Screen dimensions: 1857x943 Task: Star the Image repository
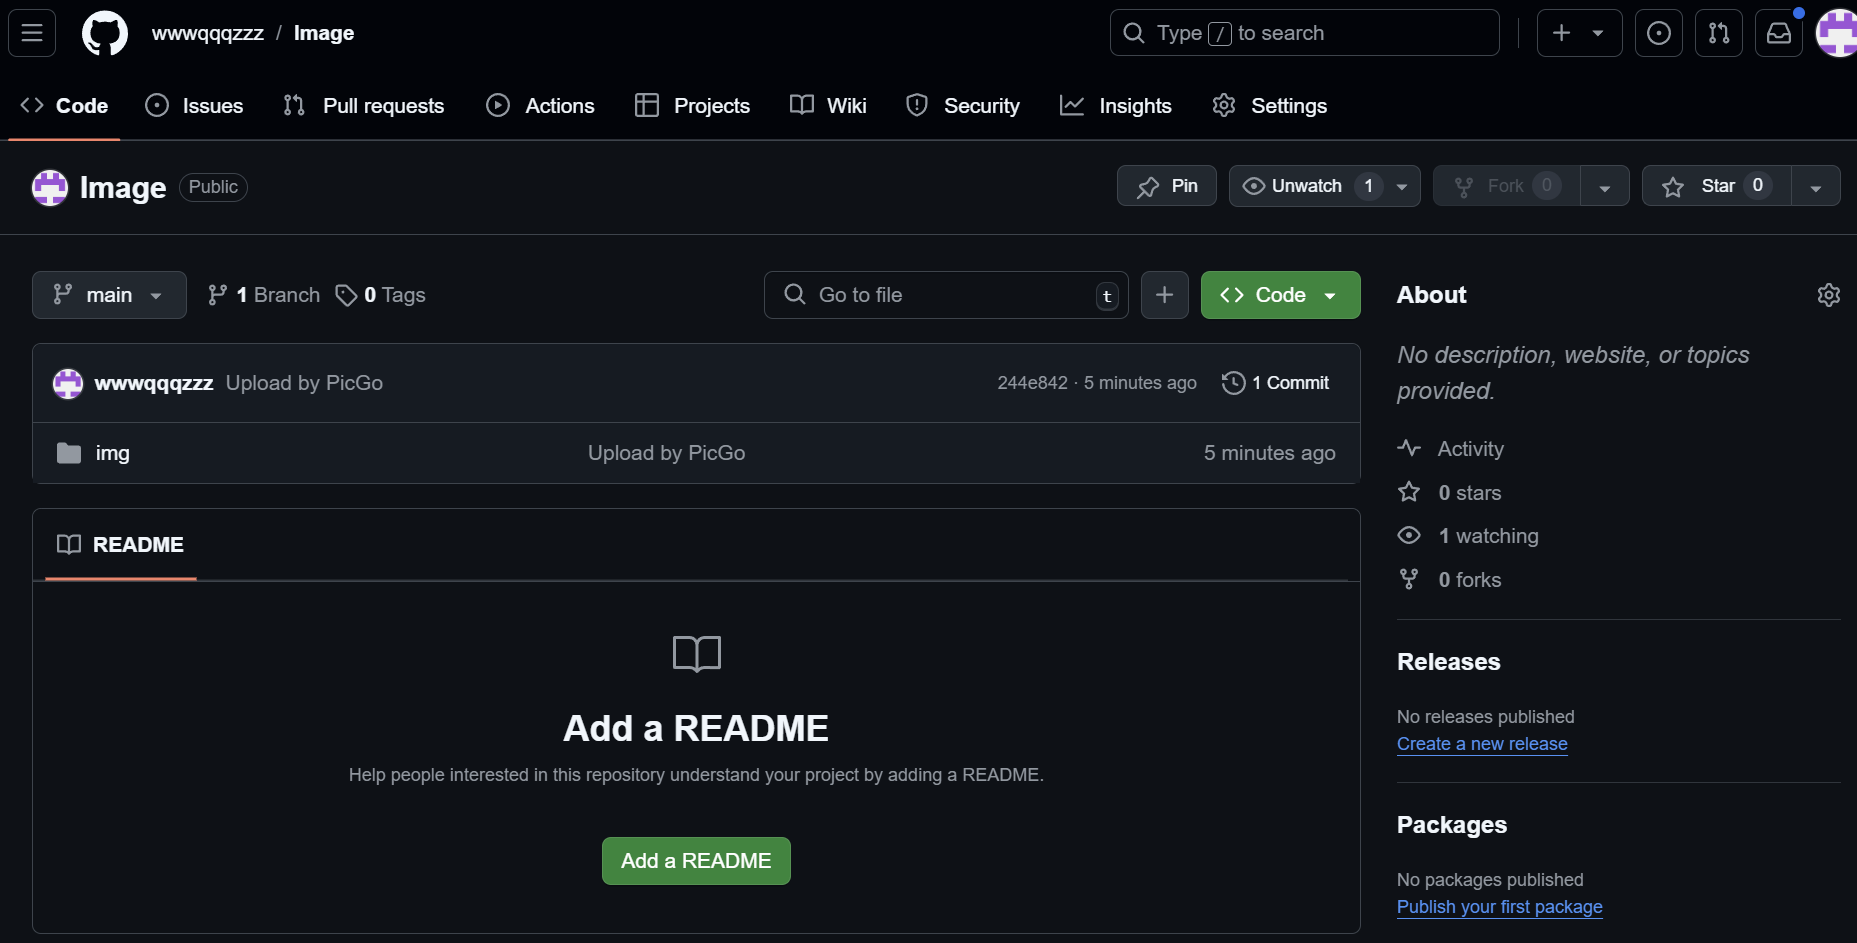(x=1716, y=186)
